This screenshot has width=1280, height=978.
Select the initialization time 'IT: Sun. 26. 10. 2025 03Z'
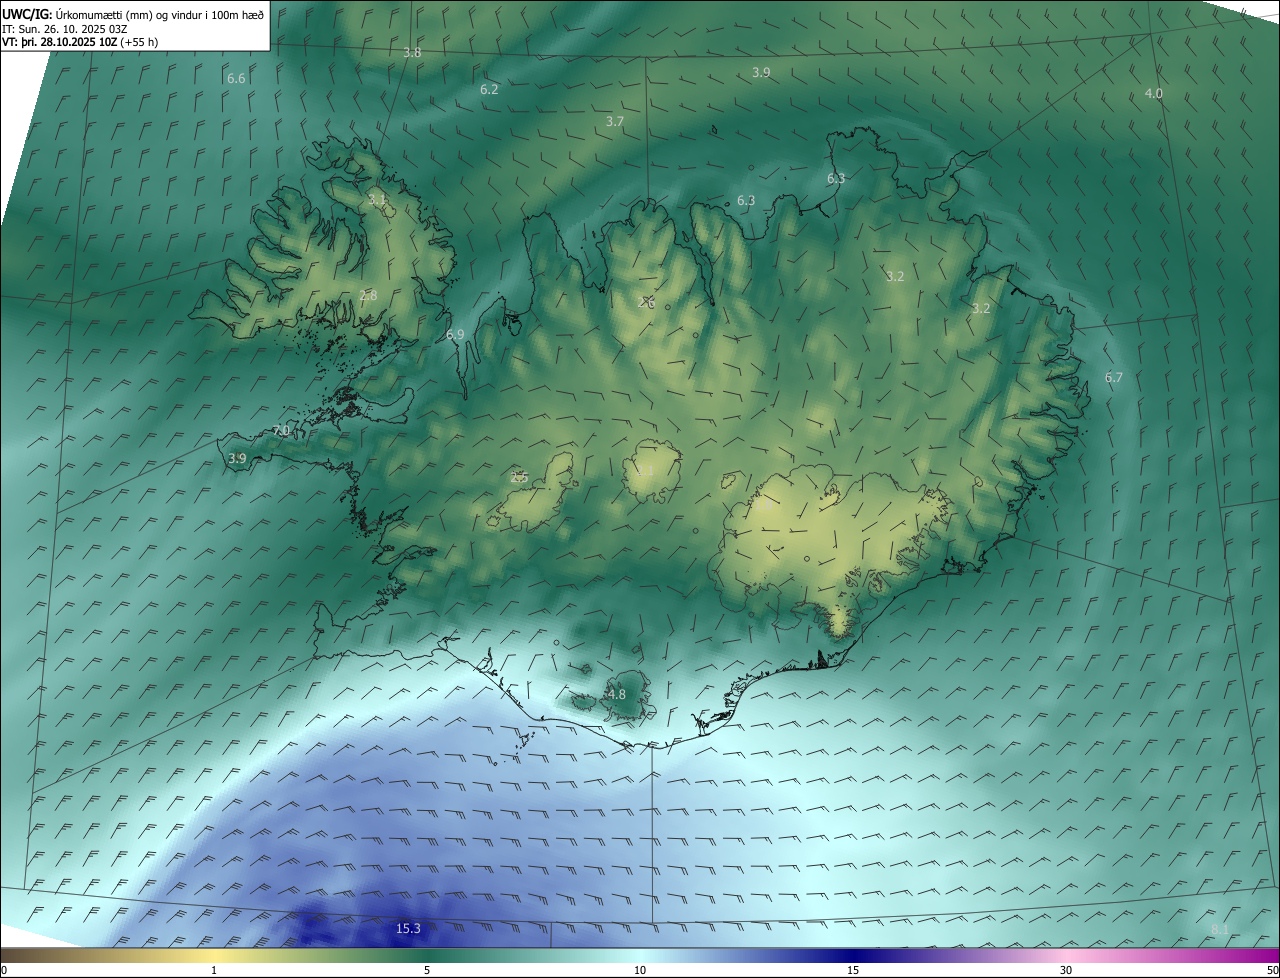(x=65, y=28)
